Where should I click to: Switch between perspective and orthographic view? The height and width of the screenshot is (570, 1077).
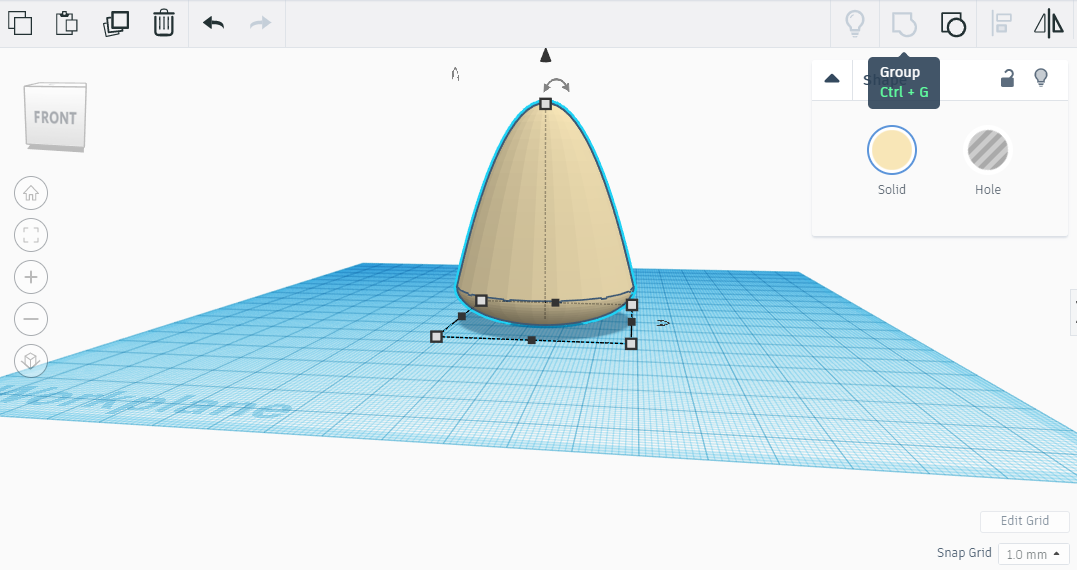[x=31, y=361]
